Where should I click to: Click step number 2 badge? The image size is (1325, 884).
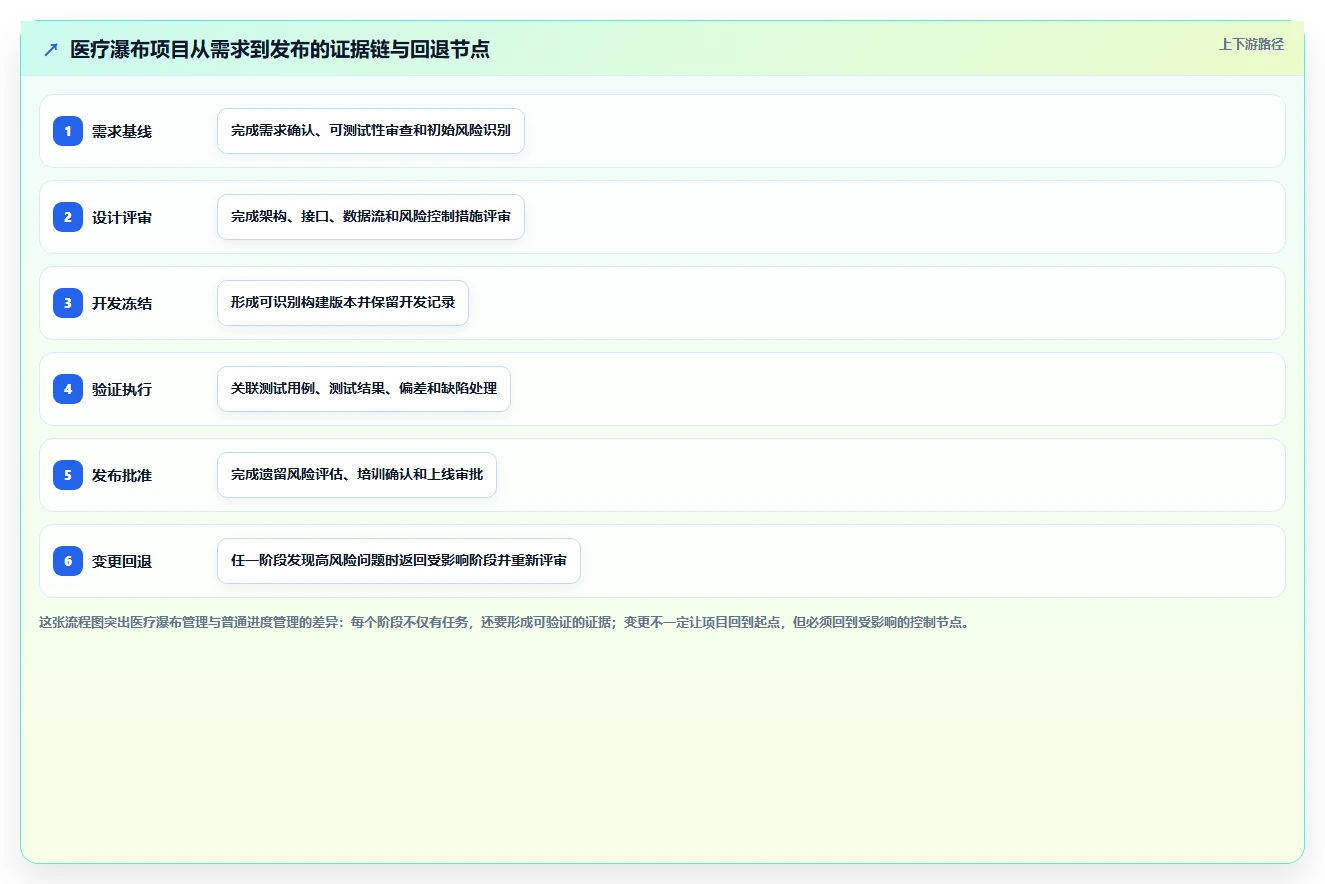(x=68, y=217)
